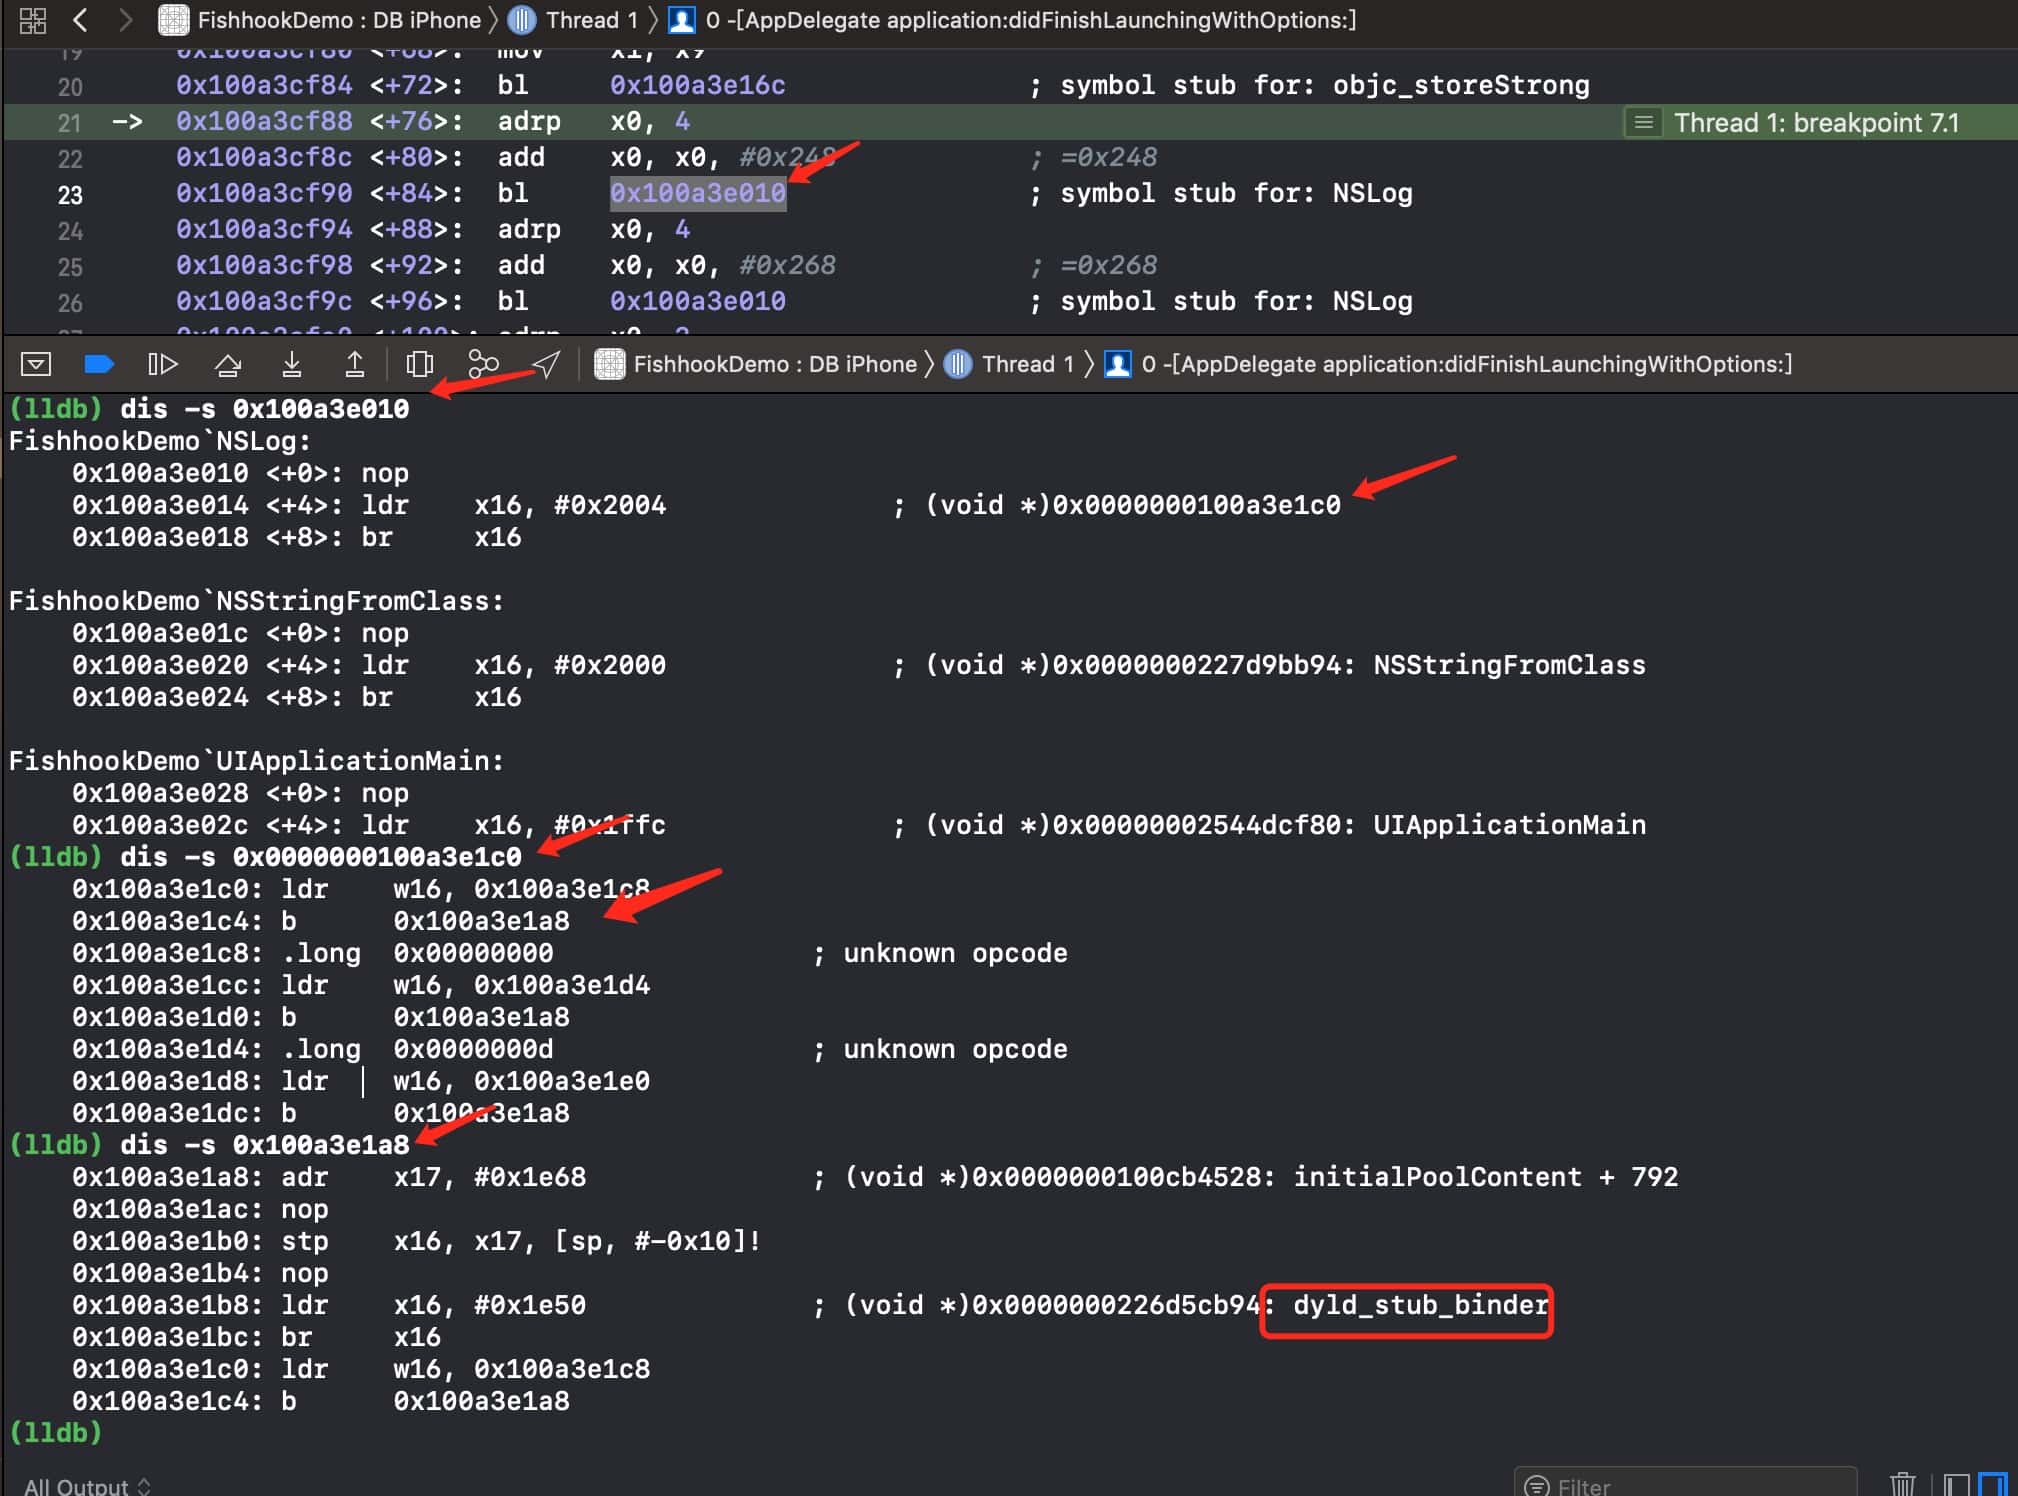Clear the console with trash icon

coord(1903,1484)
